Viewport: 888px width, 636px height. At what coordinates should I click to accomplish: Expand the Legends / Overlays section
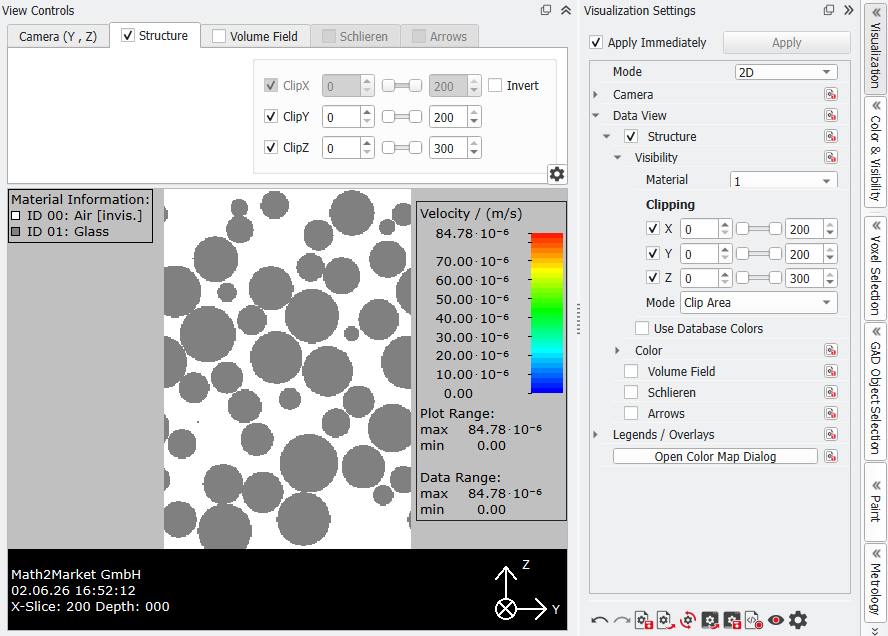596,434
